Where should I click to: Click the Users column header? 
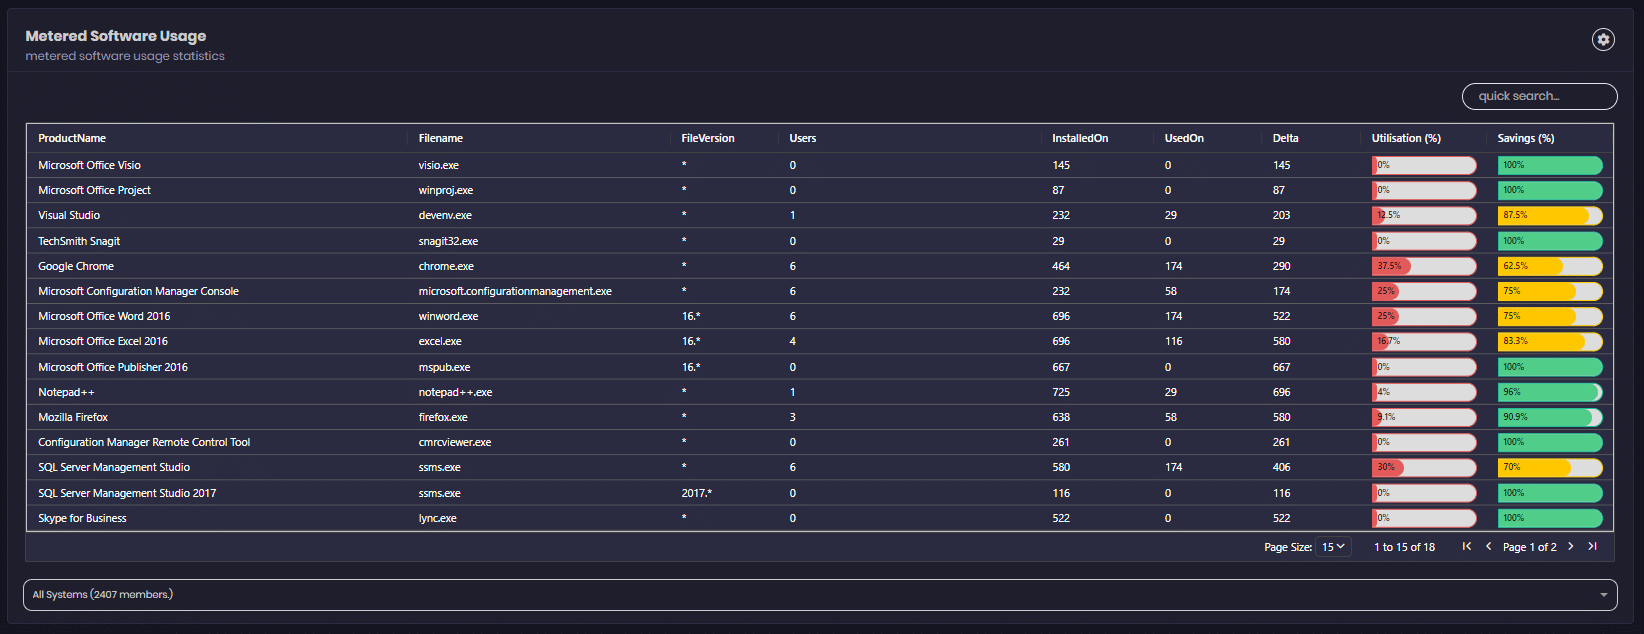click(802, 138)
